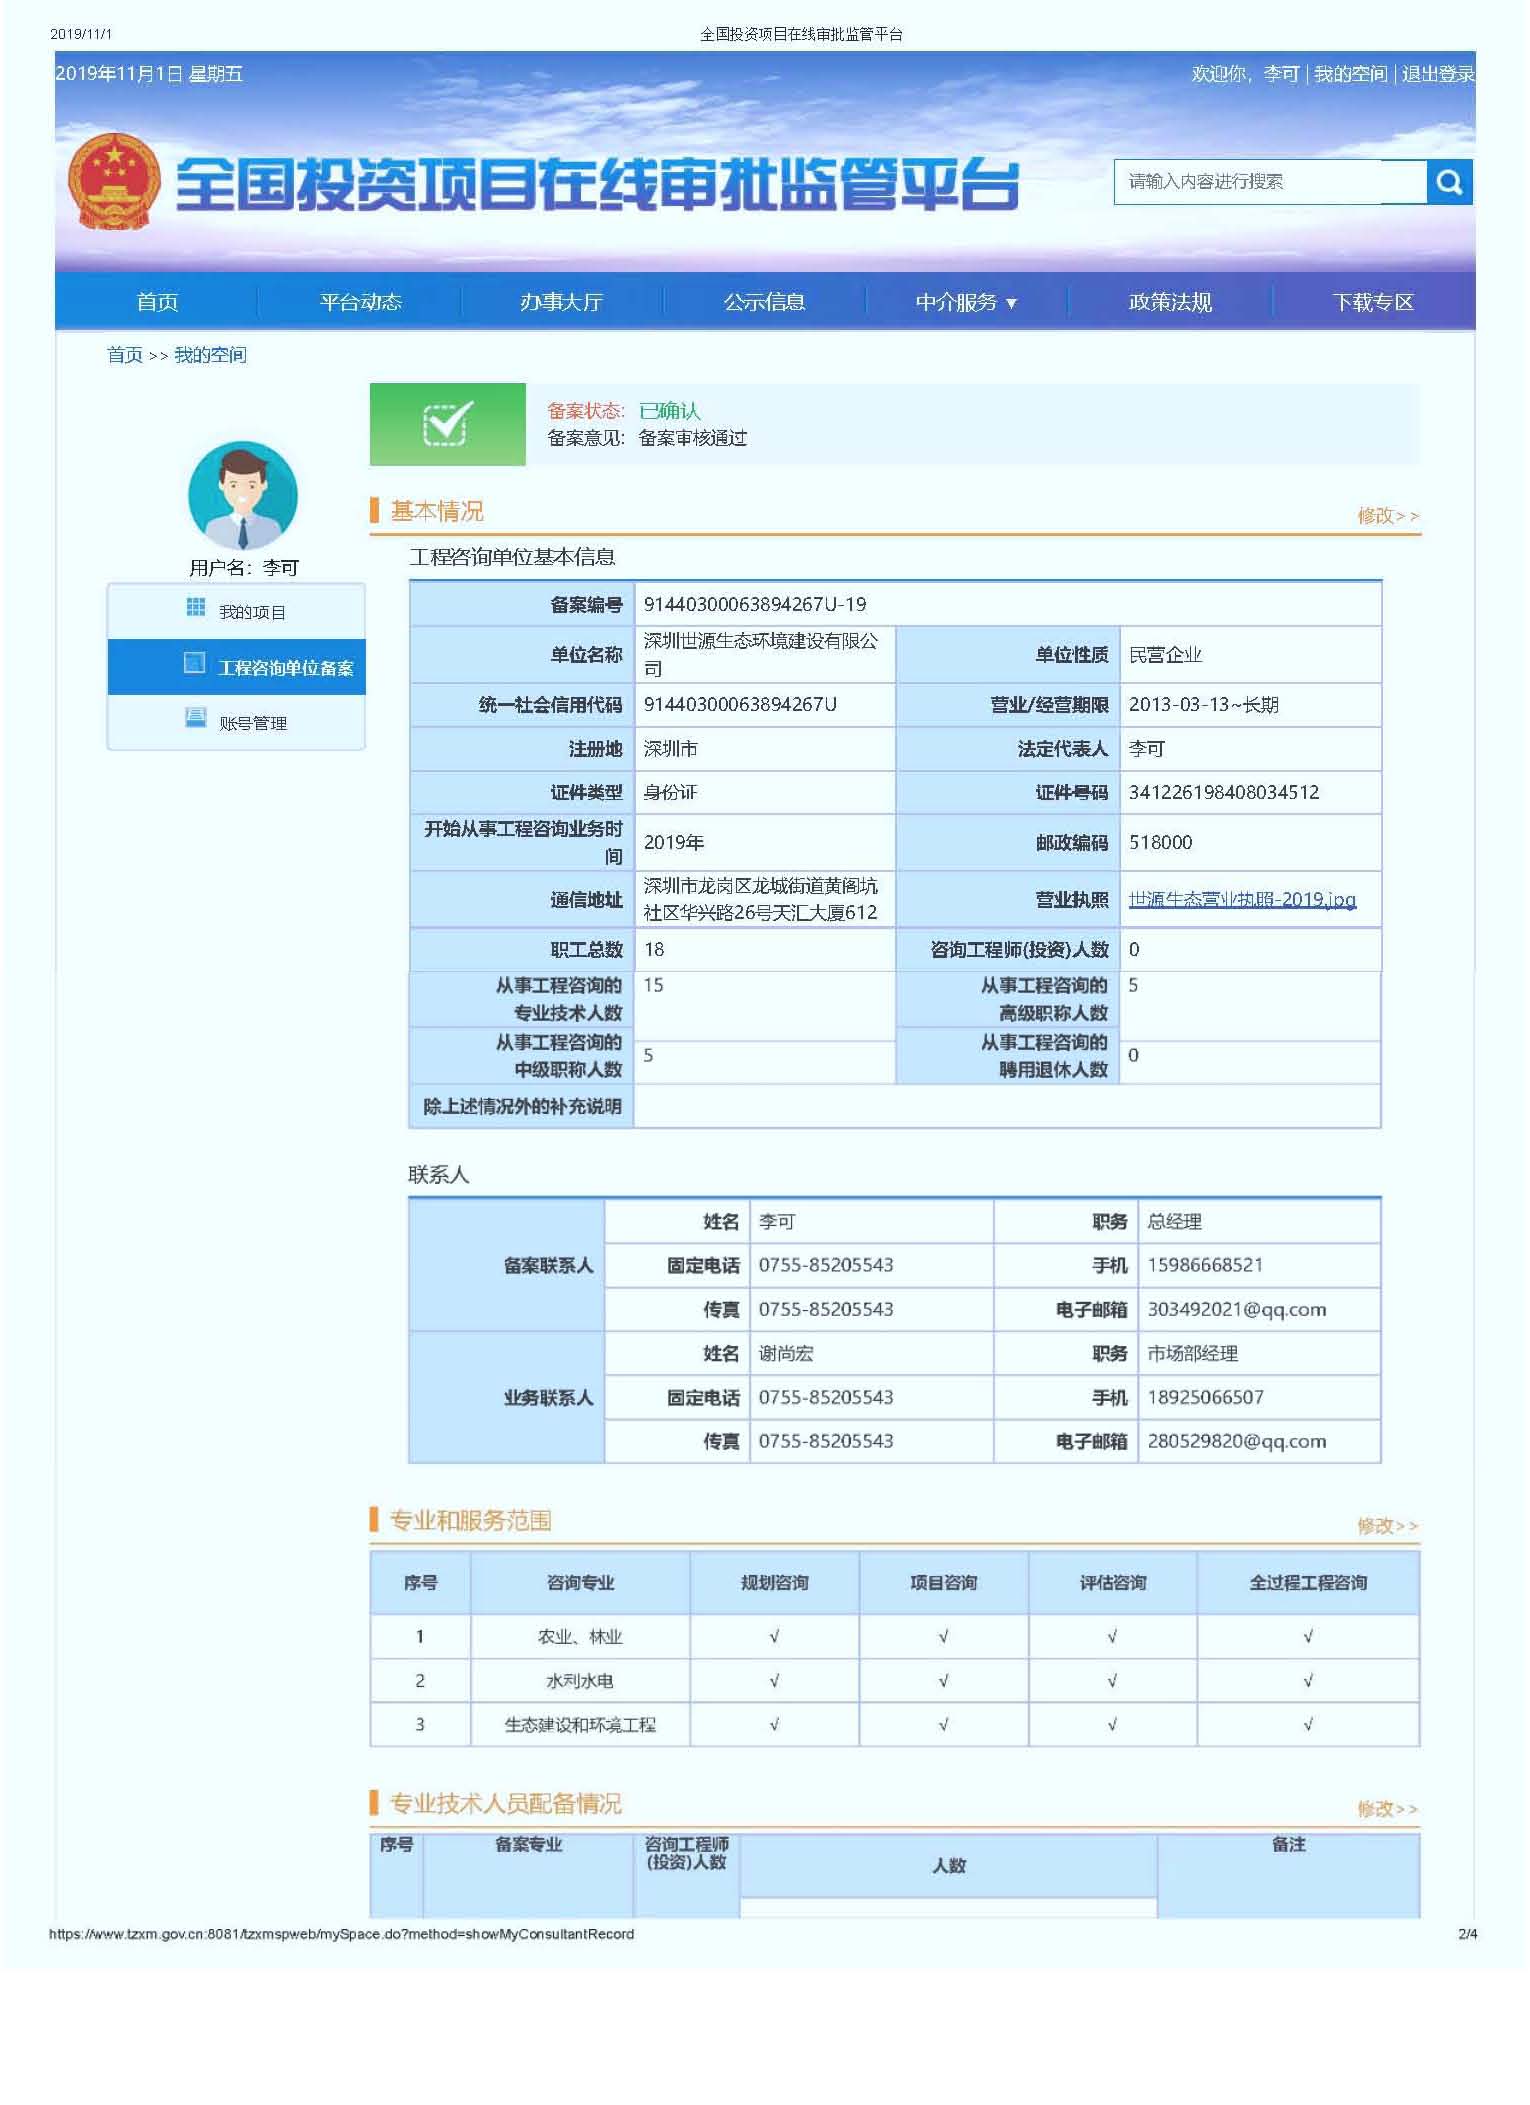
Task: Click the 专业和服务范围 section heading
Action: point(470,1521)
